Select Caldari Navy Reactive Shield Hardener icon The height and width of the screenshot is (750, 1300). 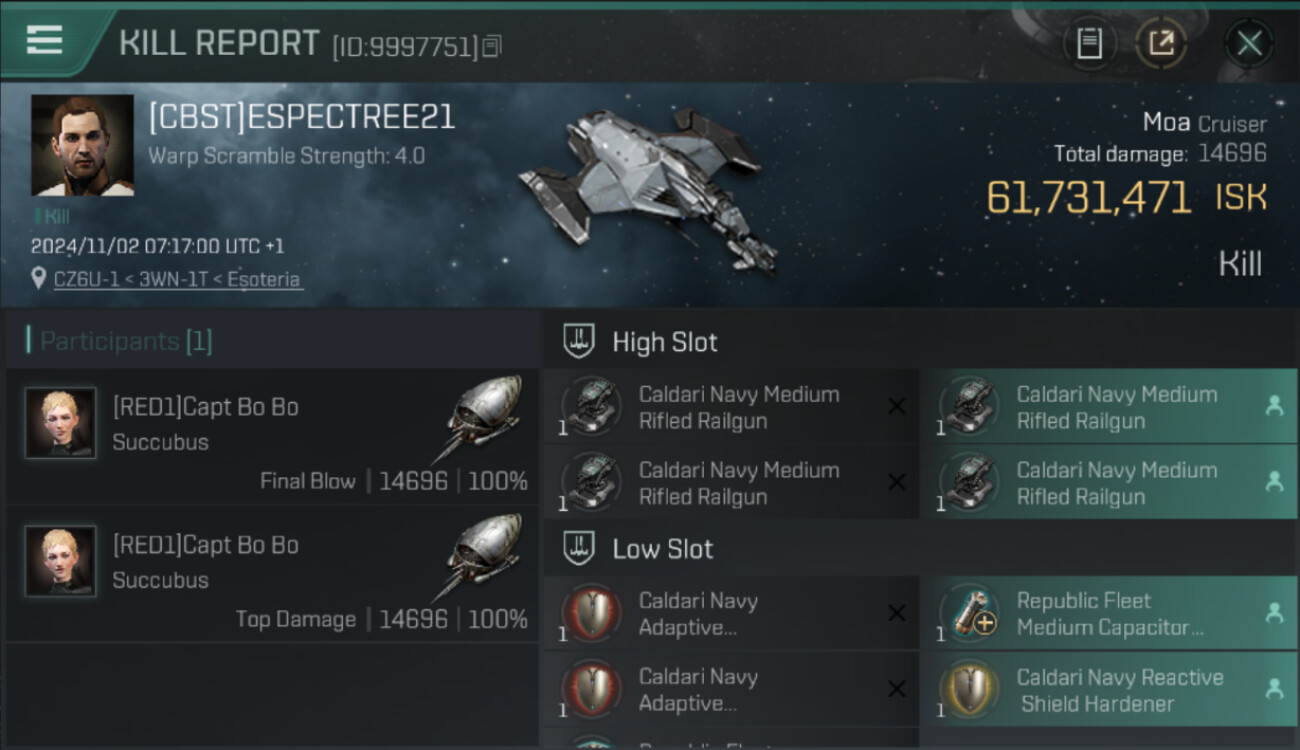[968, 690]
